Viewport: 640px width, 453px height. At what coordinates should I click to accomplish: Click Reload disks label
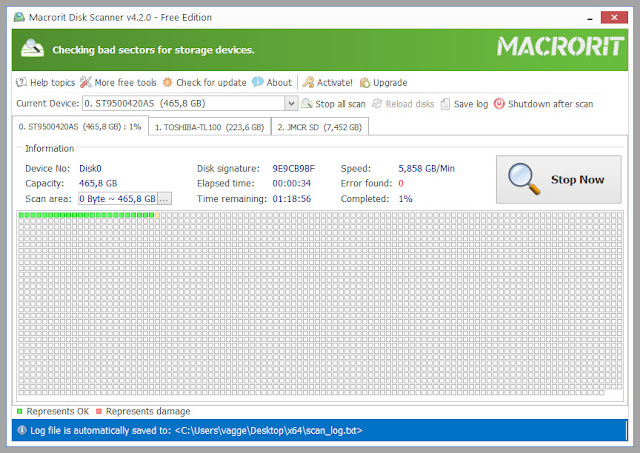tap(410, 104)
